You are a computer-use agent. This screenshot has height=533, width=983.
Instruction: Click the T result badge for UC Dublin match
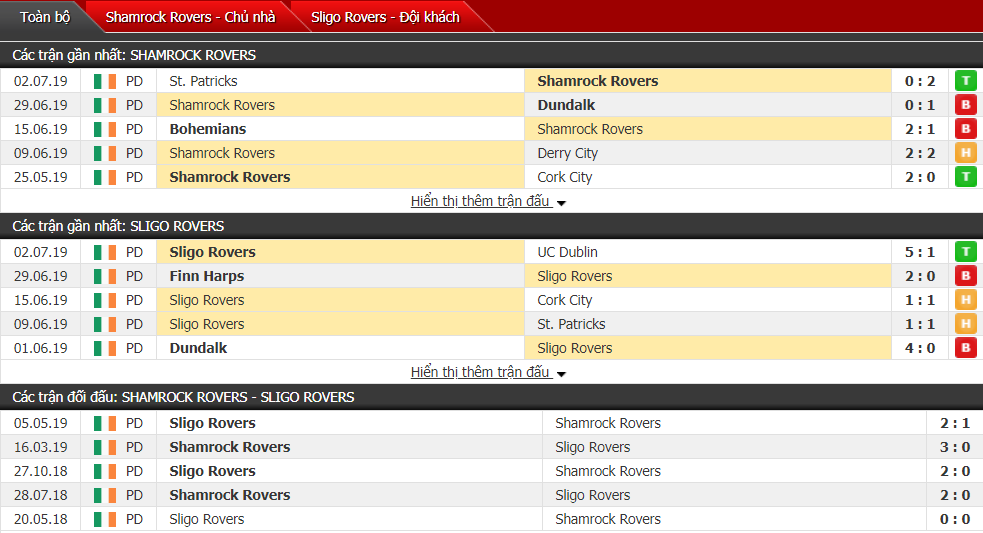pos(965,251)
